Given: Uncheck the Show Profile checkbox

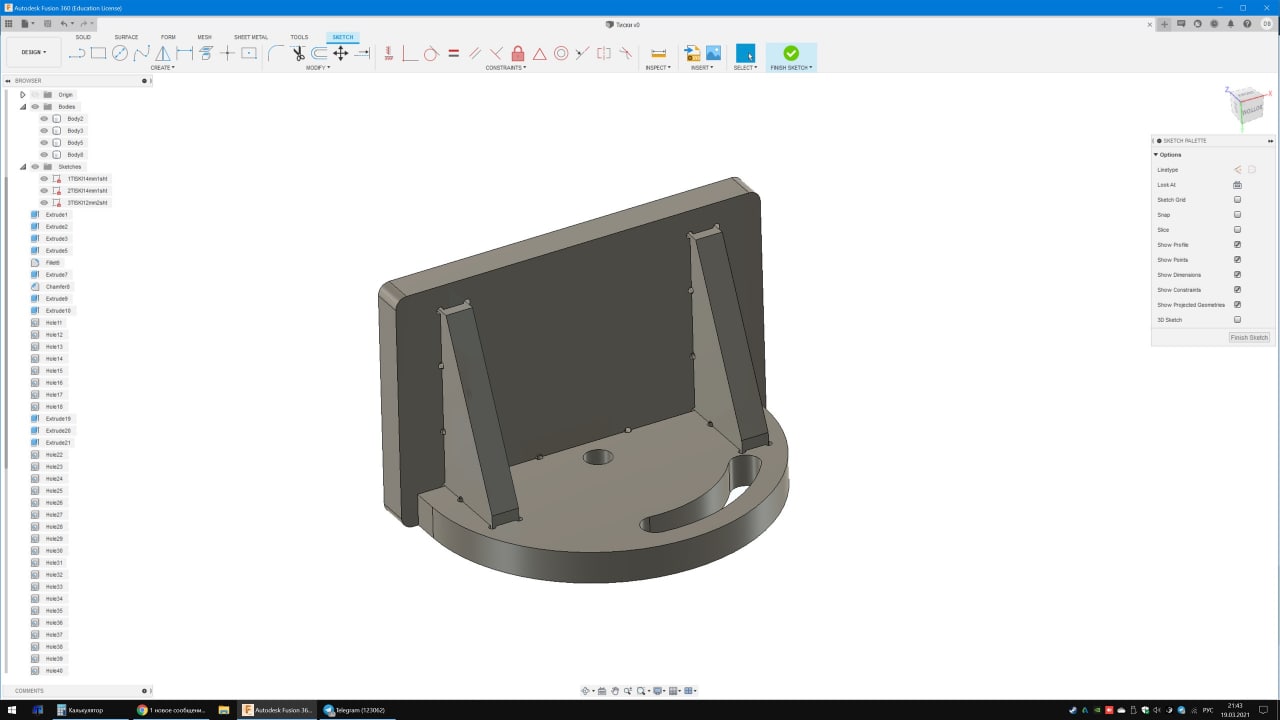Looking at the screenshot, I should pyautogui.click(x=1237, y=245).
